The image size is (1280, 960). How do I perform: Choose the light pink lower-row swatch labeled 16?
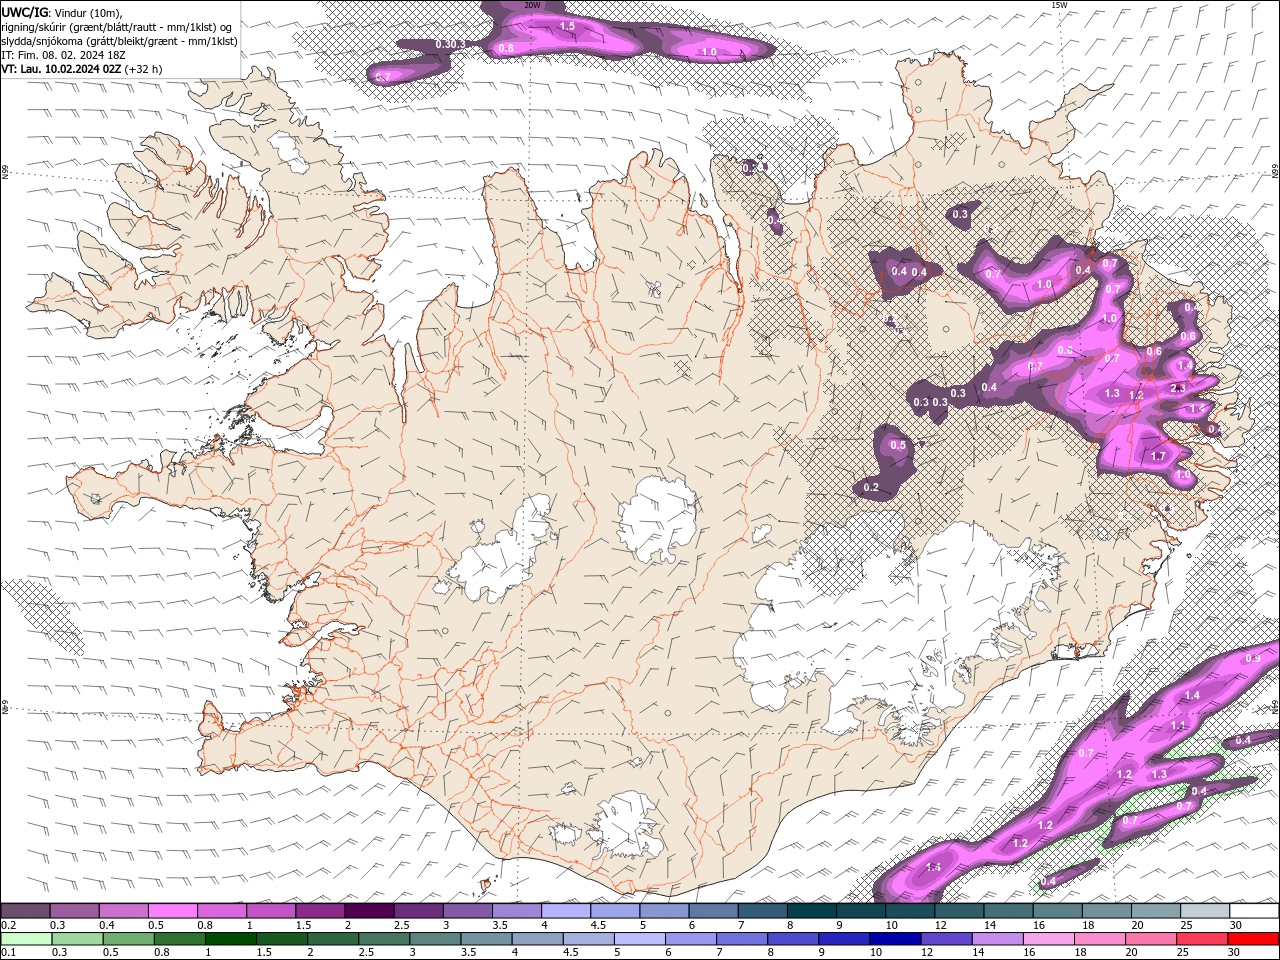1048,938
